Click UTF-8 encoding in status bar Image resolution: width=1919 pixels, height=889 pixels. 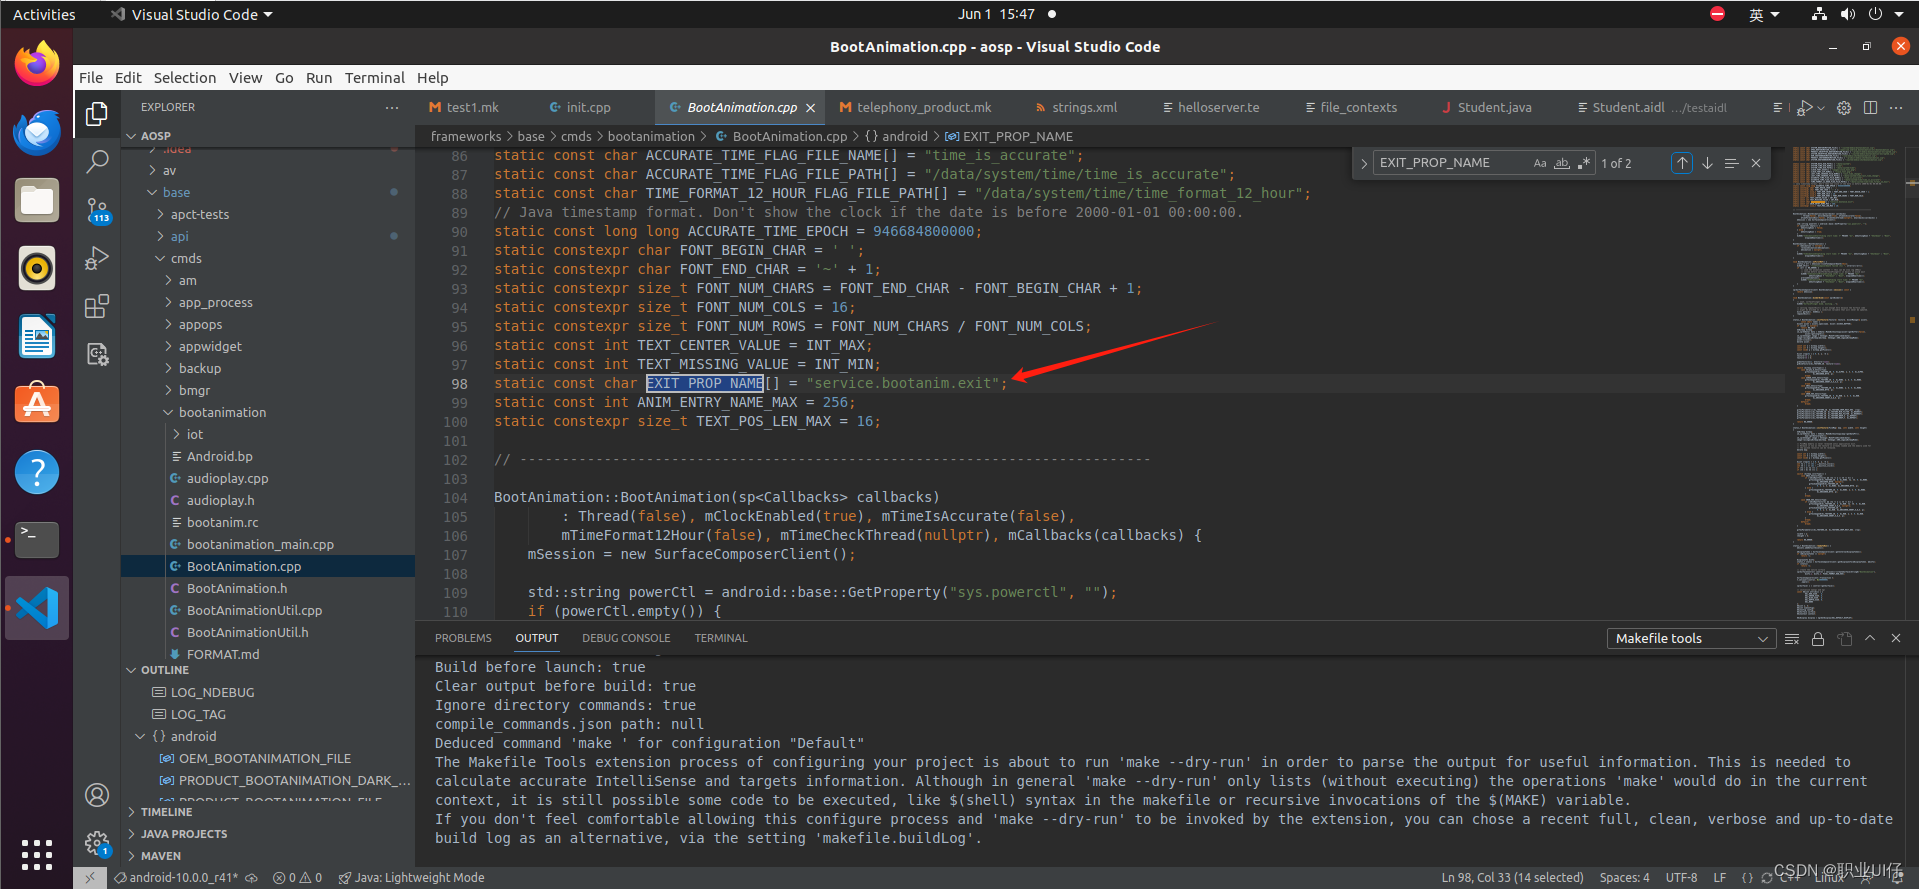pyautogui.click(x=1681, y=878)
